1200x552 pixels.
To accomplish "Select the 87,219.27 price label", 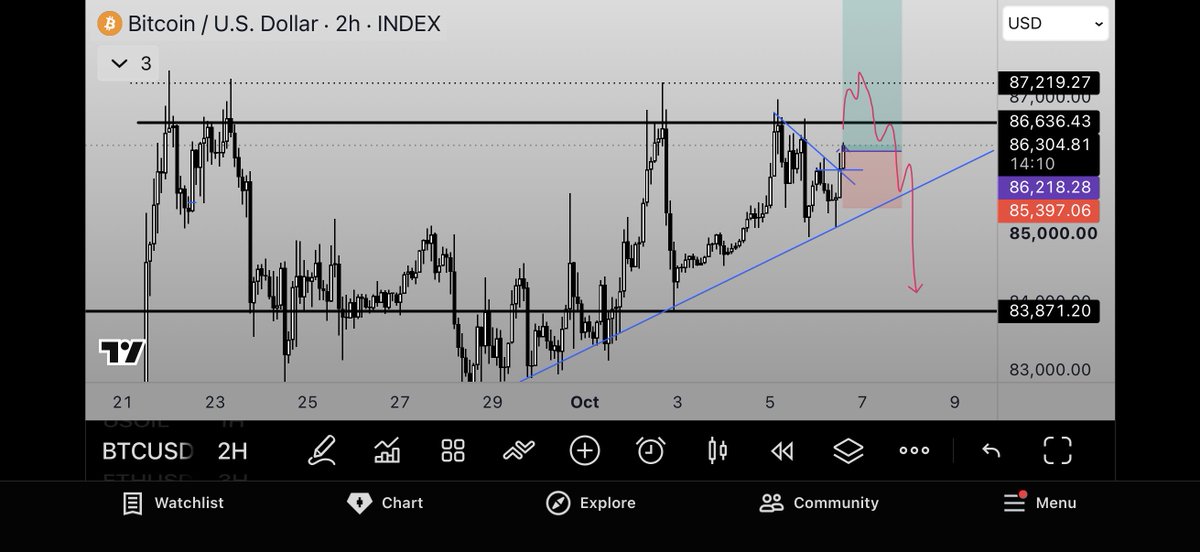I will pyautogui.click(x=1048, y=82).
